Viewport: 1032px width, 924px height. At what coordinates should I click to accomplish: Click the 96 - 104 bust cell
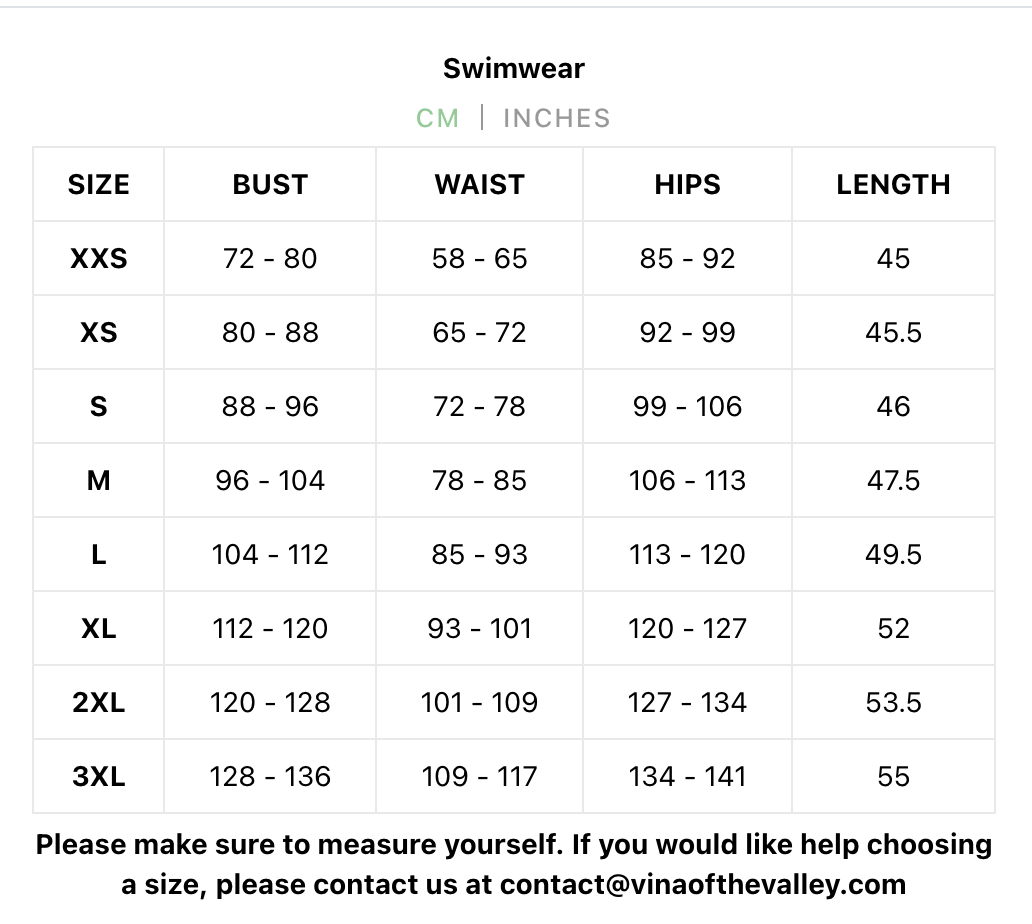click(270, 481)
